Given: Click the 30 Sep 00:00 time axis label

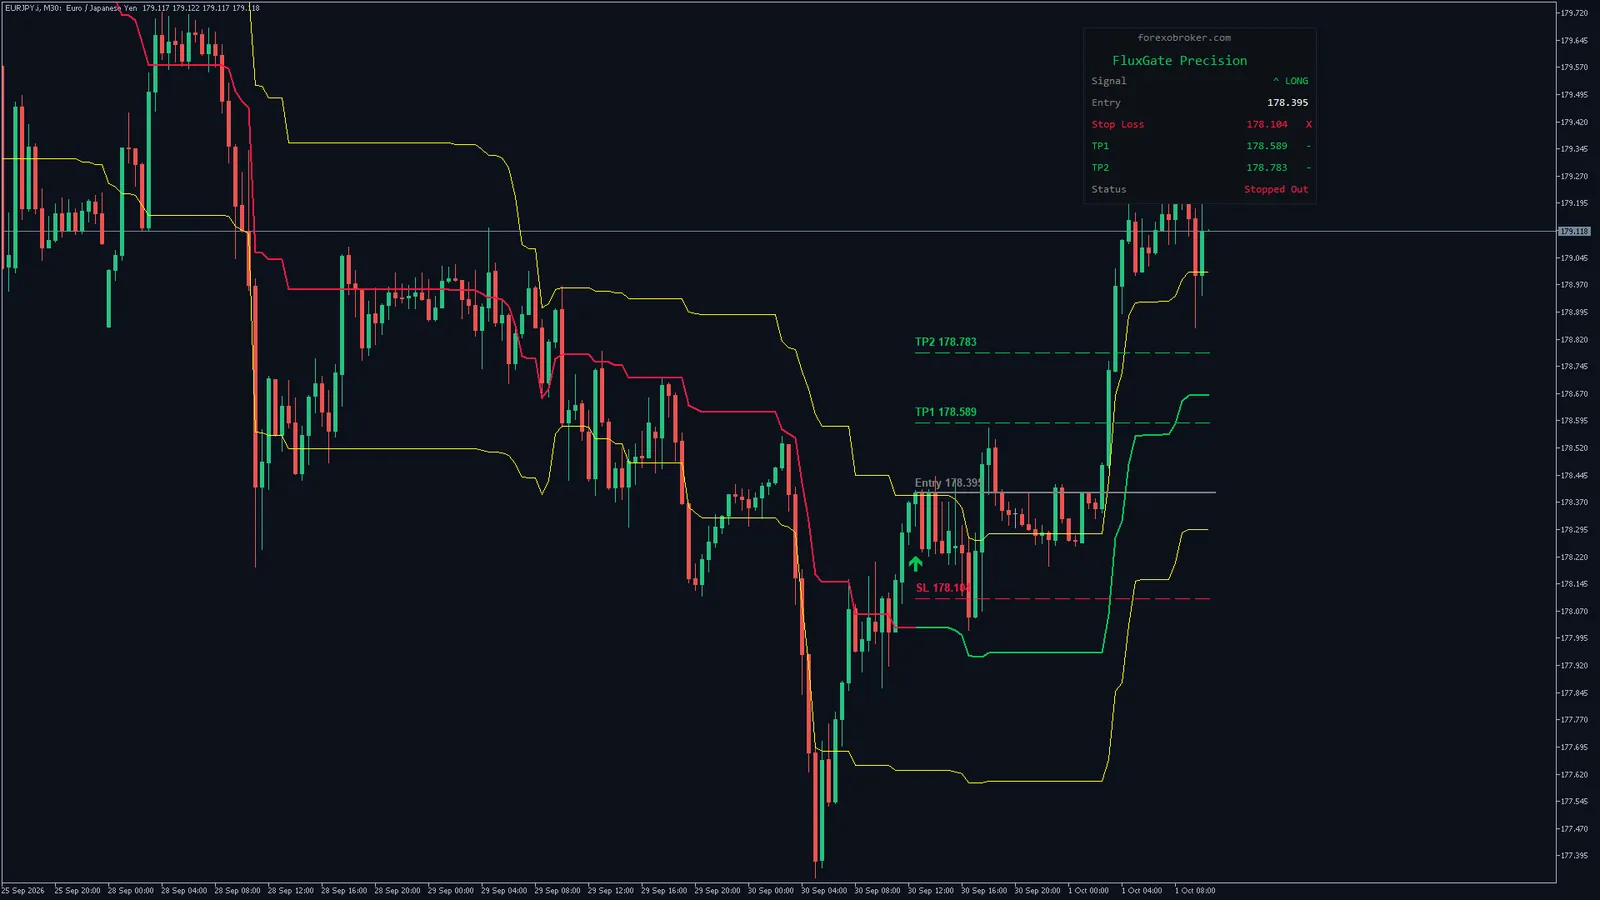Looking at the screenshot, I should (x=770, y=890).
